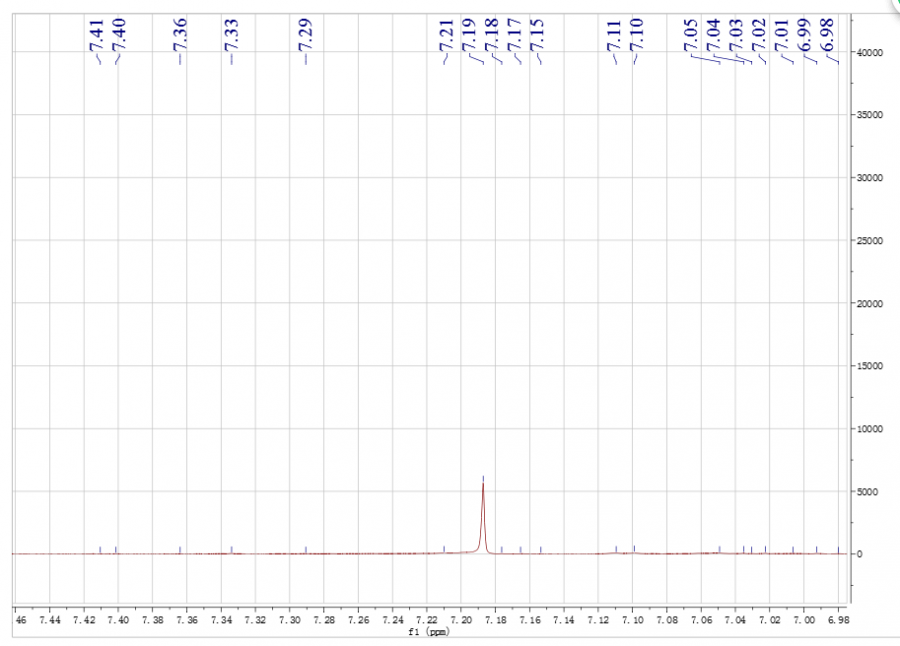Click the 10000 intensity axis value
Image resolution: width=900 pixels, height=646 pixels.
pyautogui.click(x=870, y=429)
